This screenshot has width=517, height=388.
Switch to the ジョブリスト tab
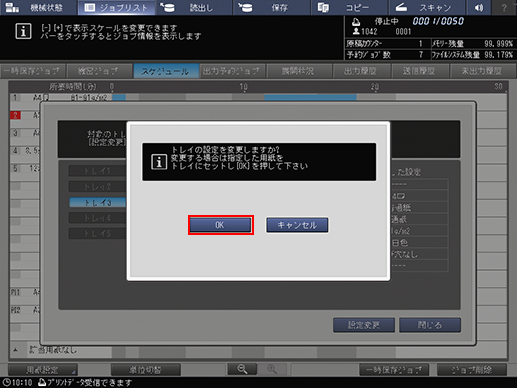116,7
